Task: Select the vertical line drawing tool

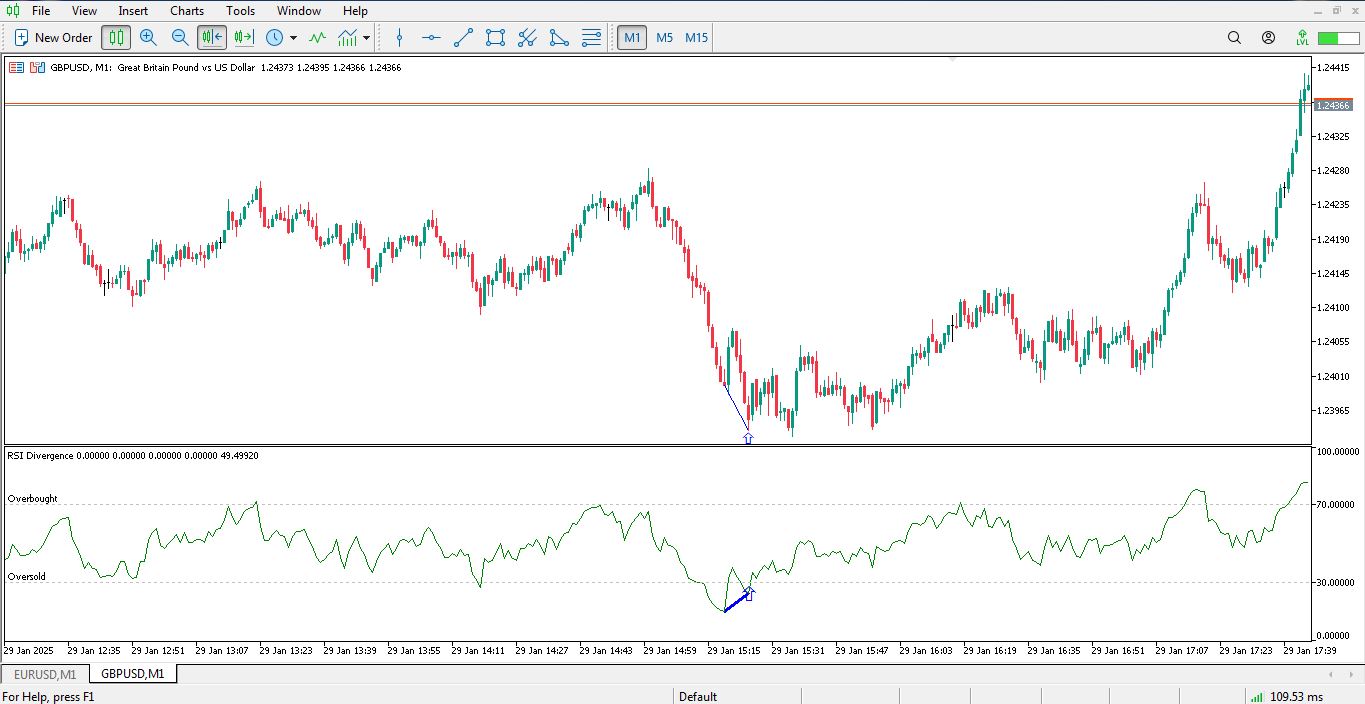Action: (399, 38)
